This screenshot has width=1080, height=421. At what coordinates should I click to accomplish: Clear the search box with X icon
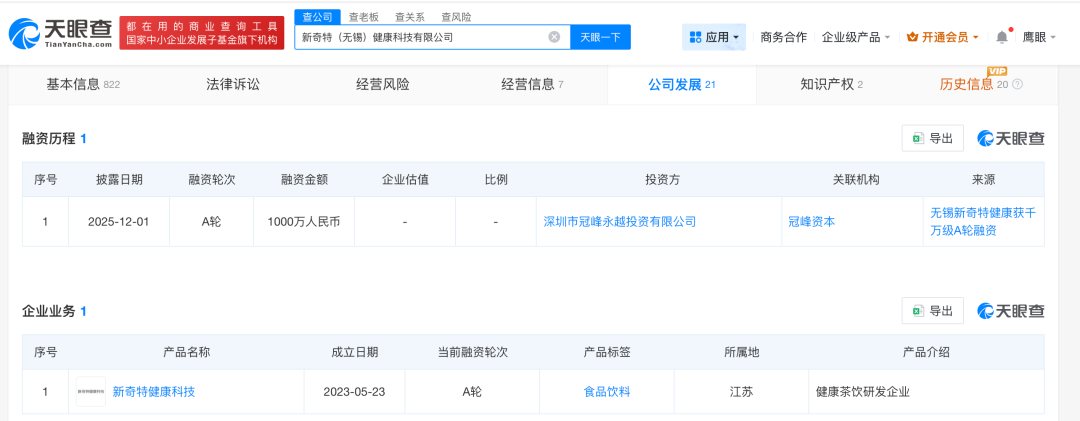[x=554, y=37]
